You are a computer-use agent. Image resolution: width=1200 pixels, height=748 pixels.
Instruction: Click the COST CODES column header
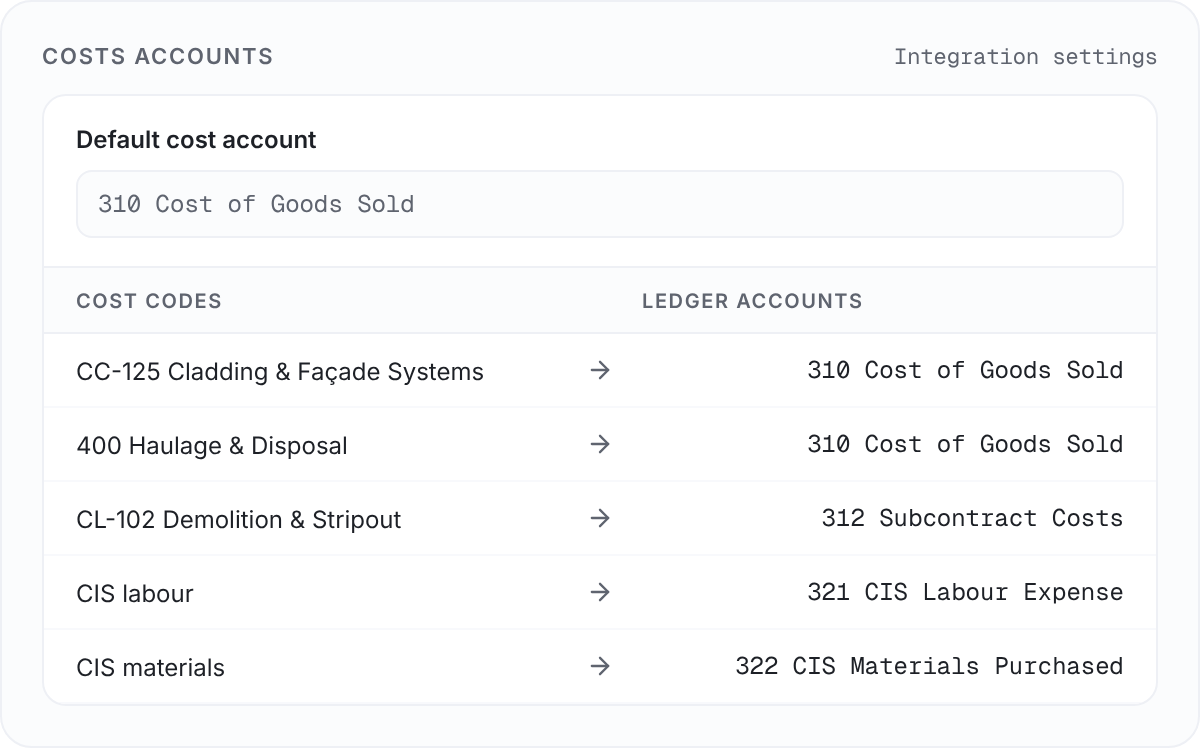click(x=149, y=301)
